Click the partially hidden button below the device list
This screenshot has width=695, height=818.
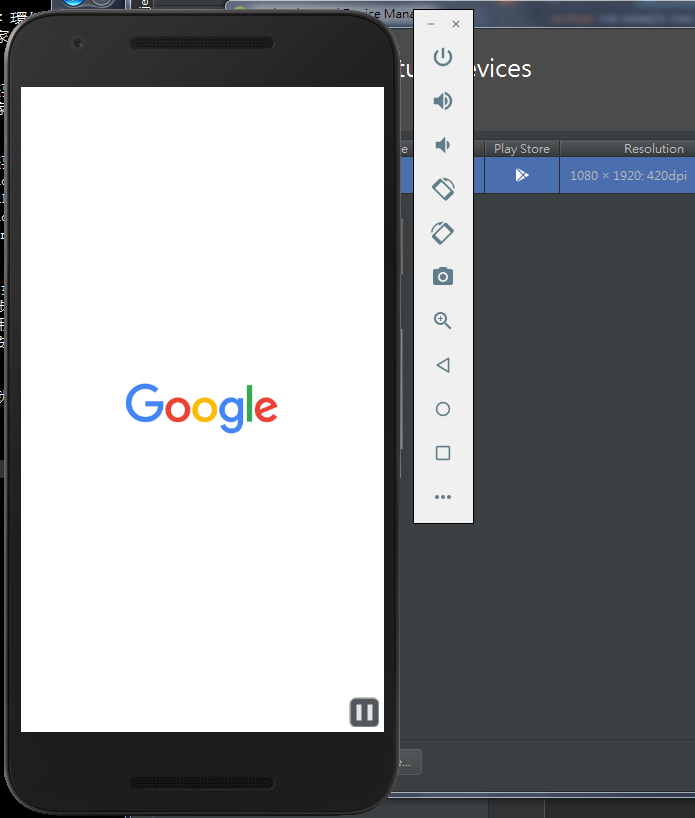(x=410, y=762)
